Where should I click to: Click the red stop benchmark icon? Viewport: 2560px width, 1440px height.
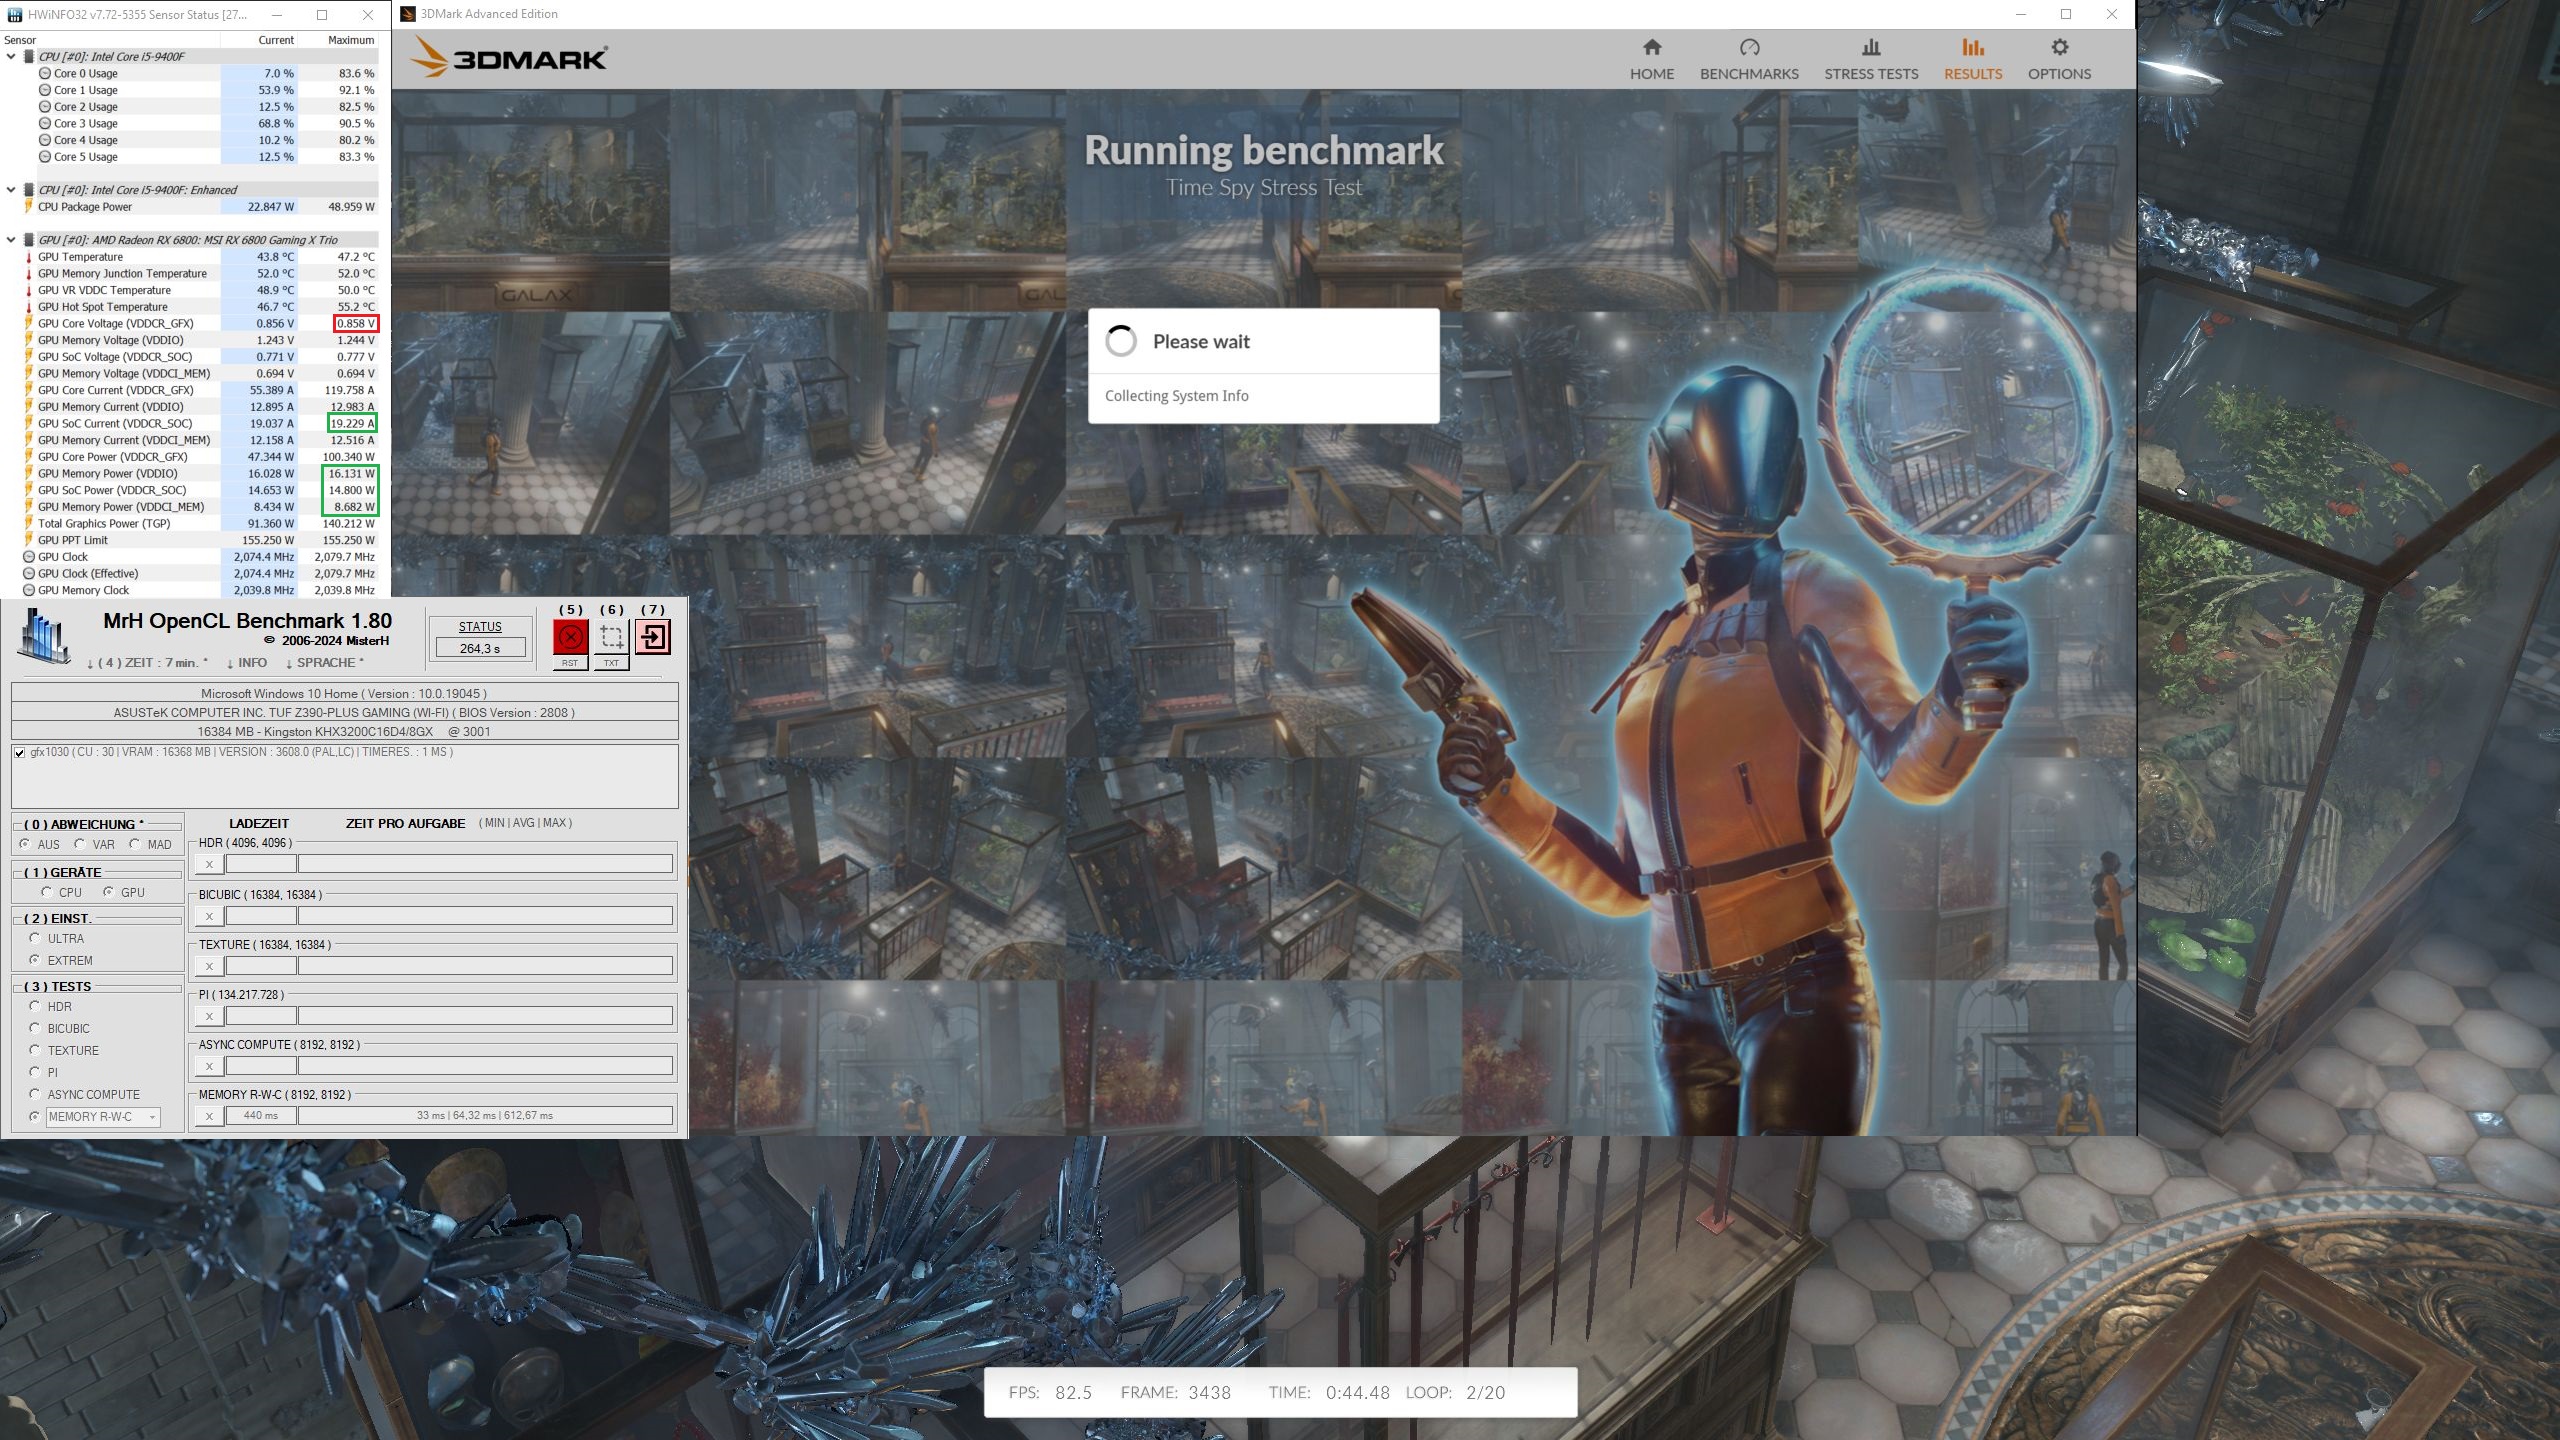pos(570,637)
